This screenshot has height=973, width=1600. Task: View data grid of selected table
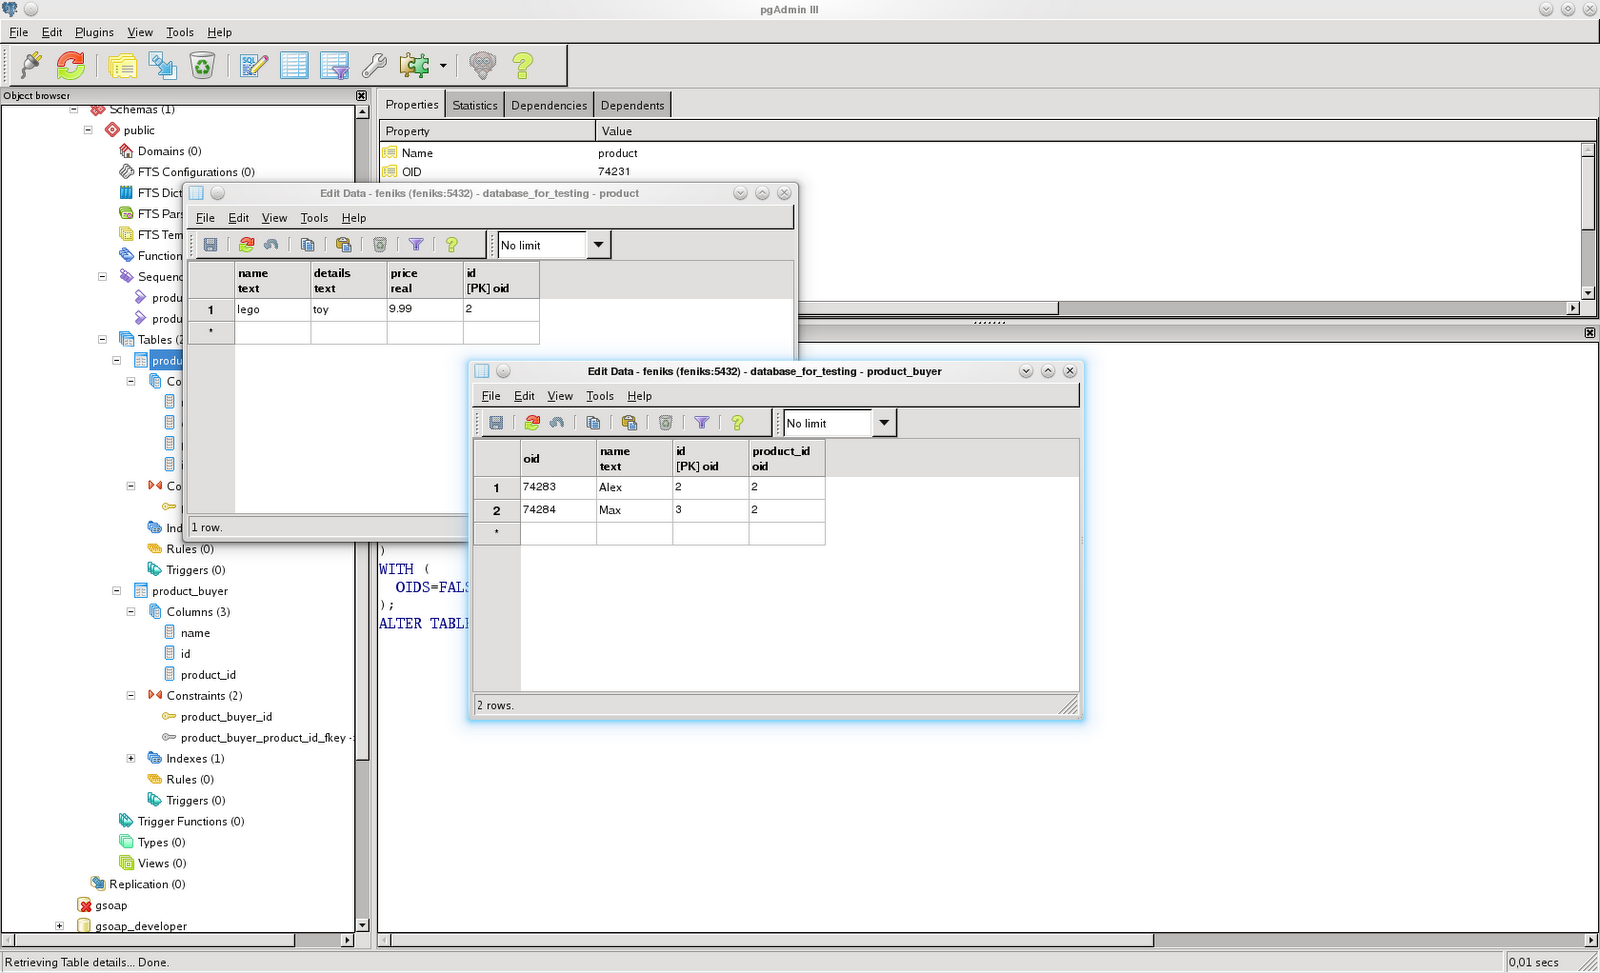pos(294,66)
